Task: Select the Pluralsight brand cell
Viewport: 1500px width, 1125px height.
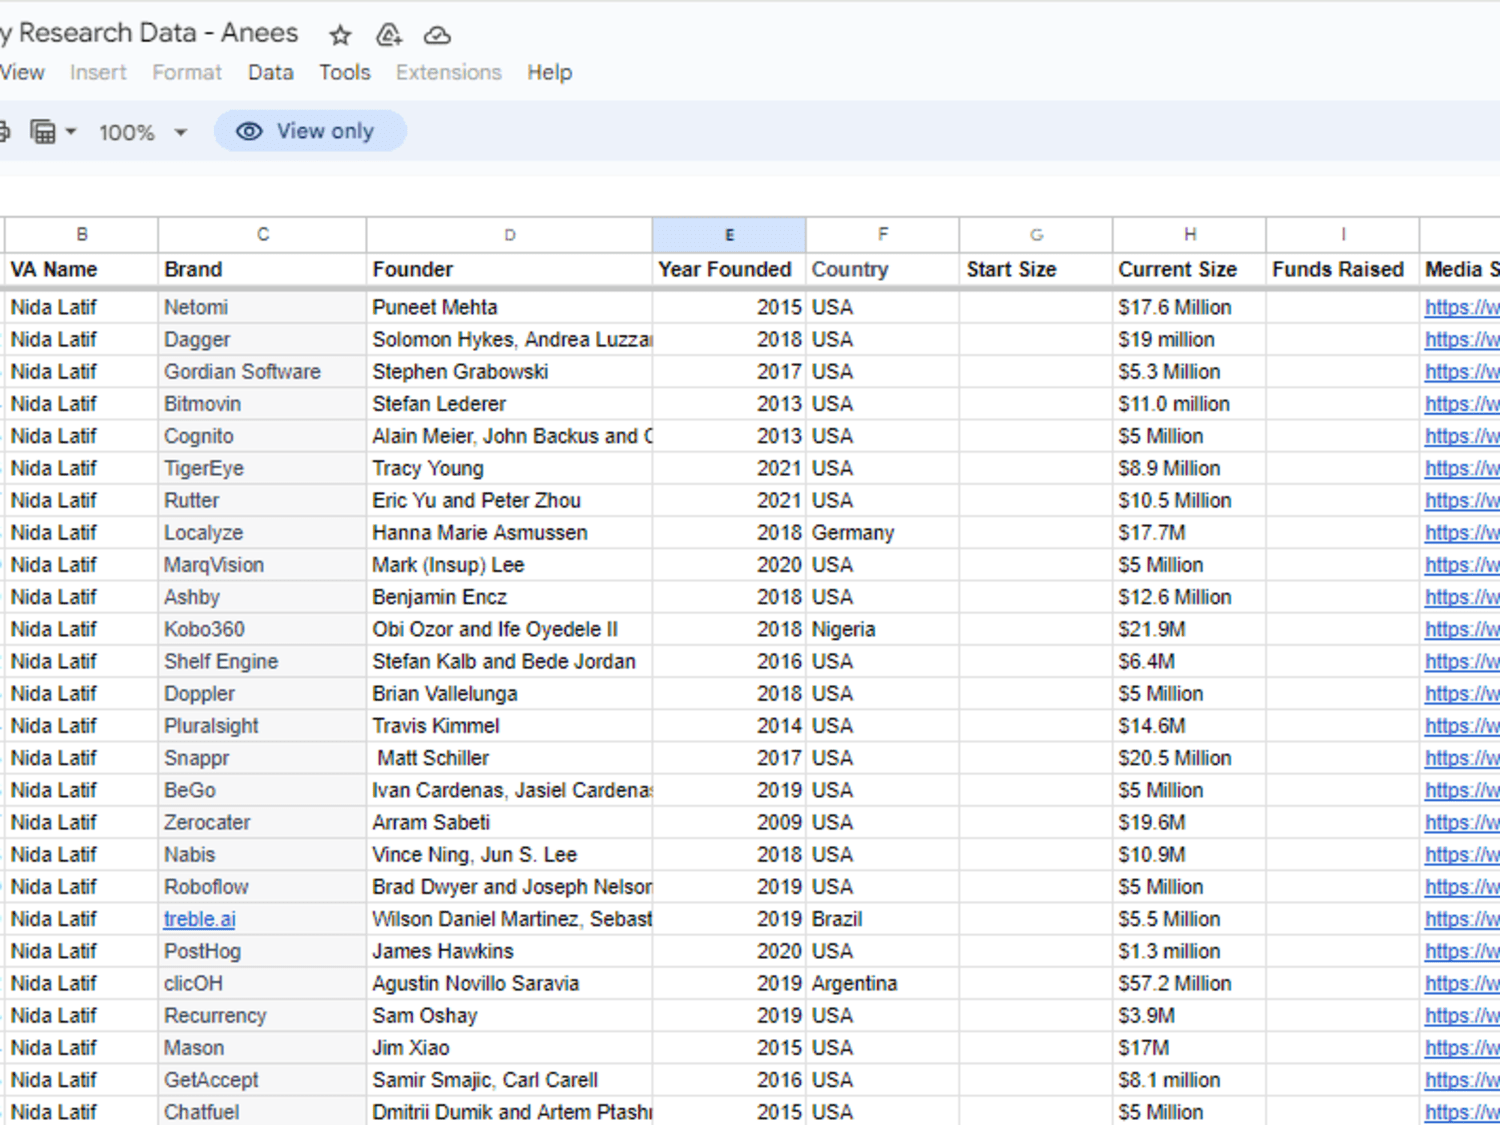Action: tap(263, 726)
